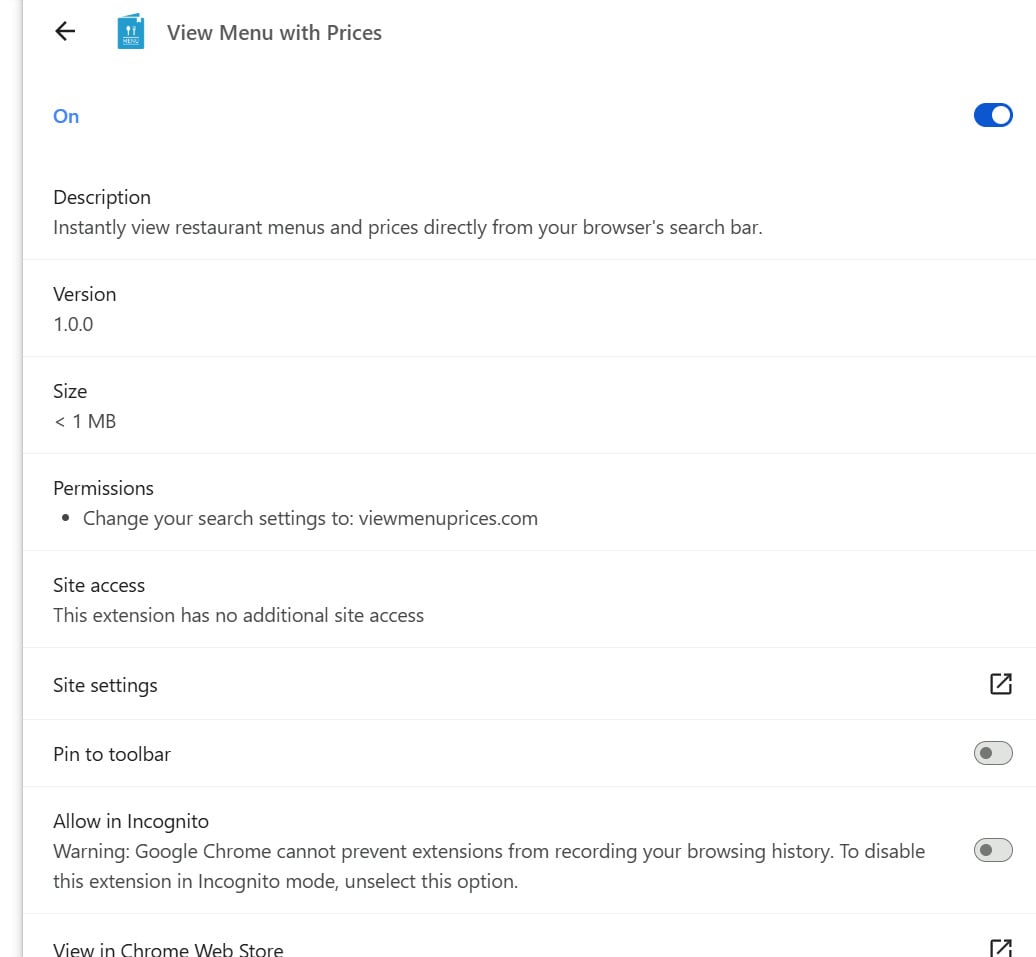Screen dimensions: 1036x957
Task: Click View in Chrome Web Store text
Action: pyautogui.click(x=168, y=949)
